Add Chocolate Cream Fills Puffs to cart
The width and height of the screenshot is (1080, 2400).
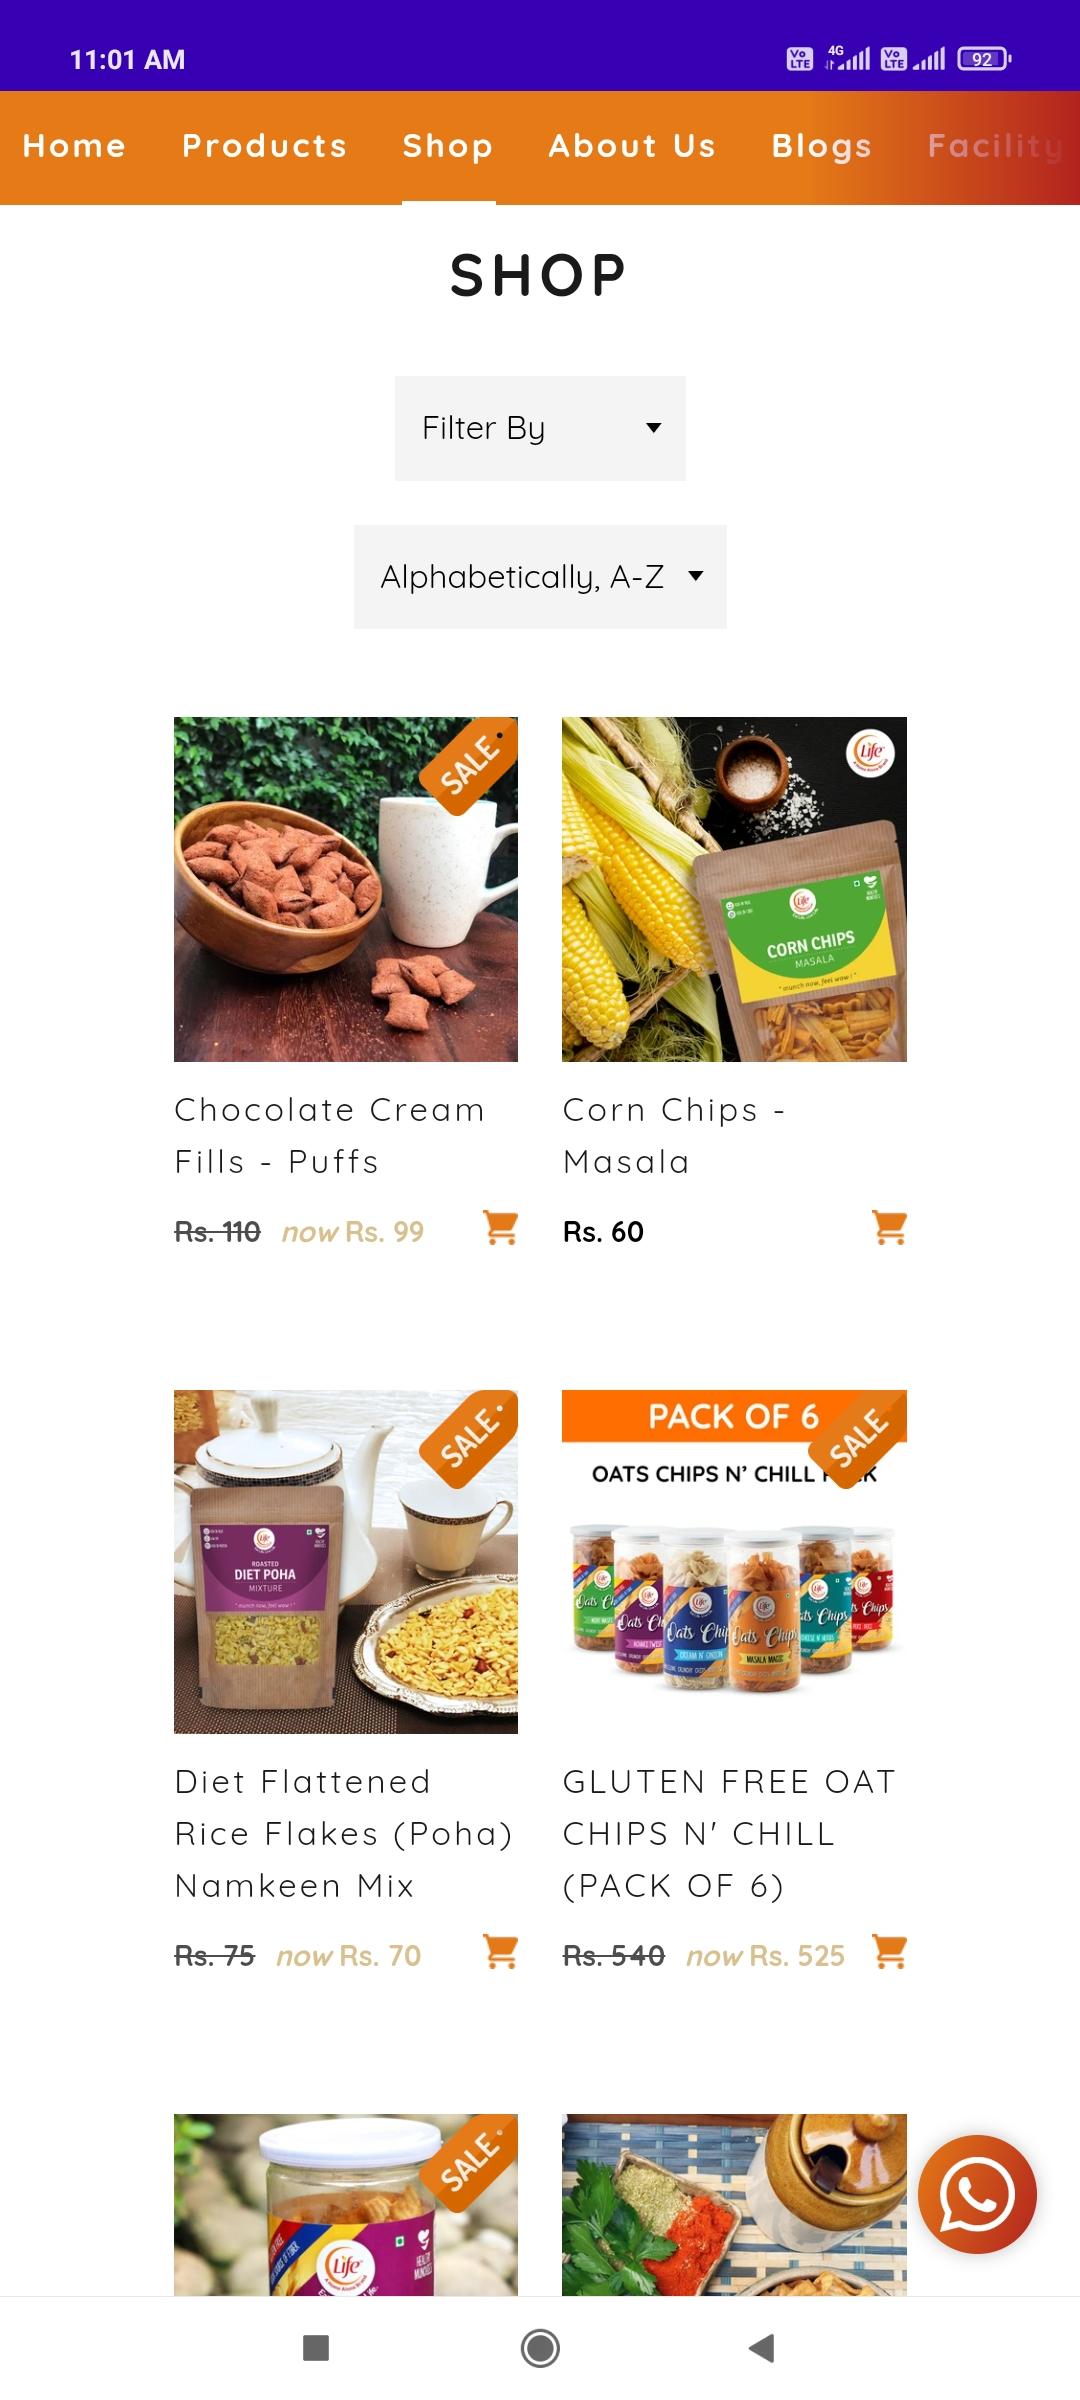pyautogui.click(x=500, y=1227)
